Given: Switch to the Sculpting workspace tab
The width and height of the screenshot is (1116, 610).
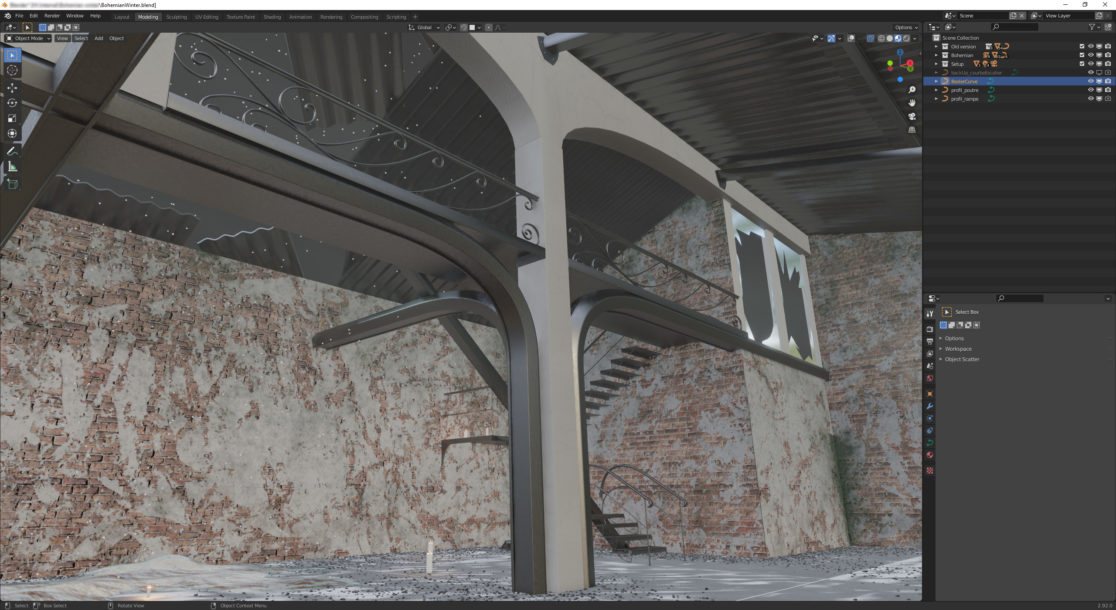Looking at the screenshot, I should tap(176, 17).
